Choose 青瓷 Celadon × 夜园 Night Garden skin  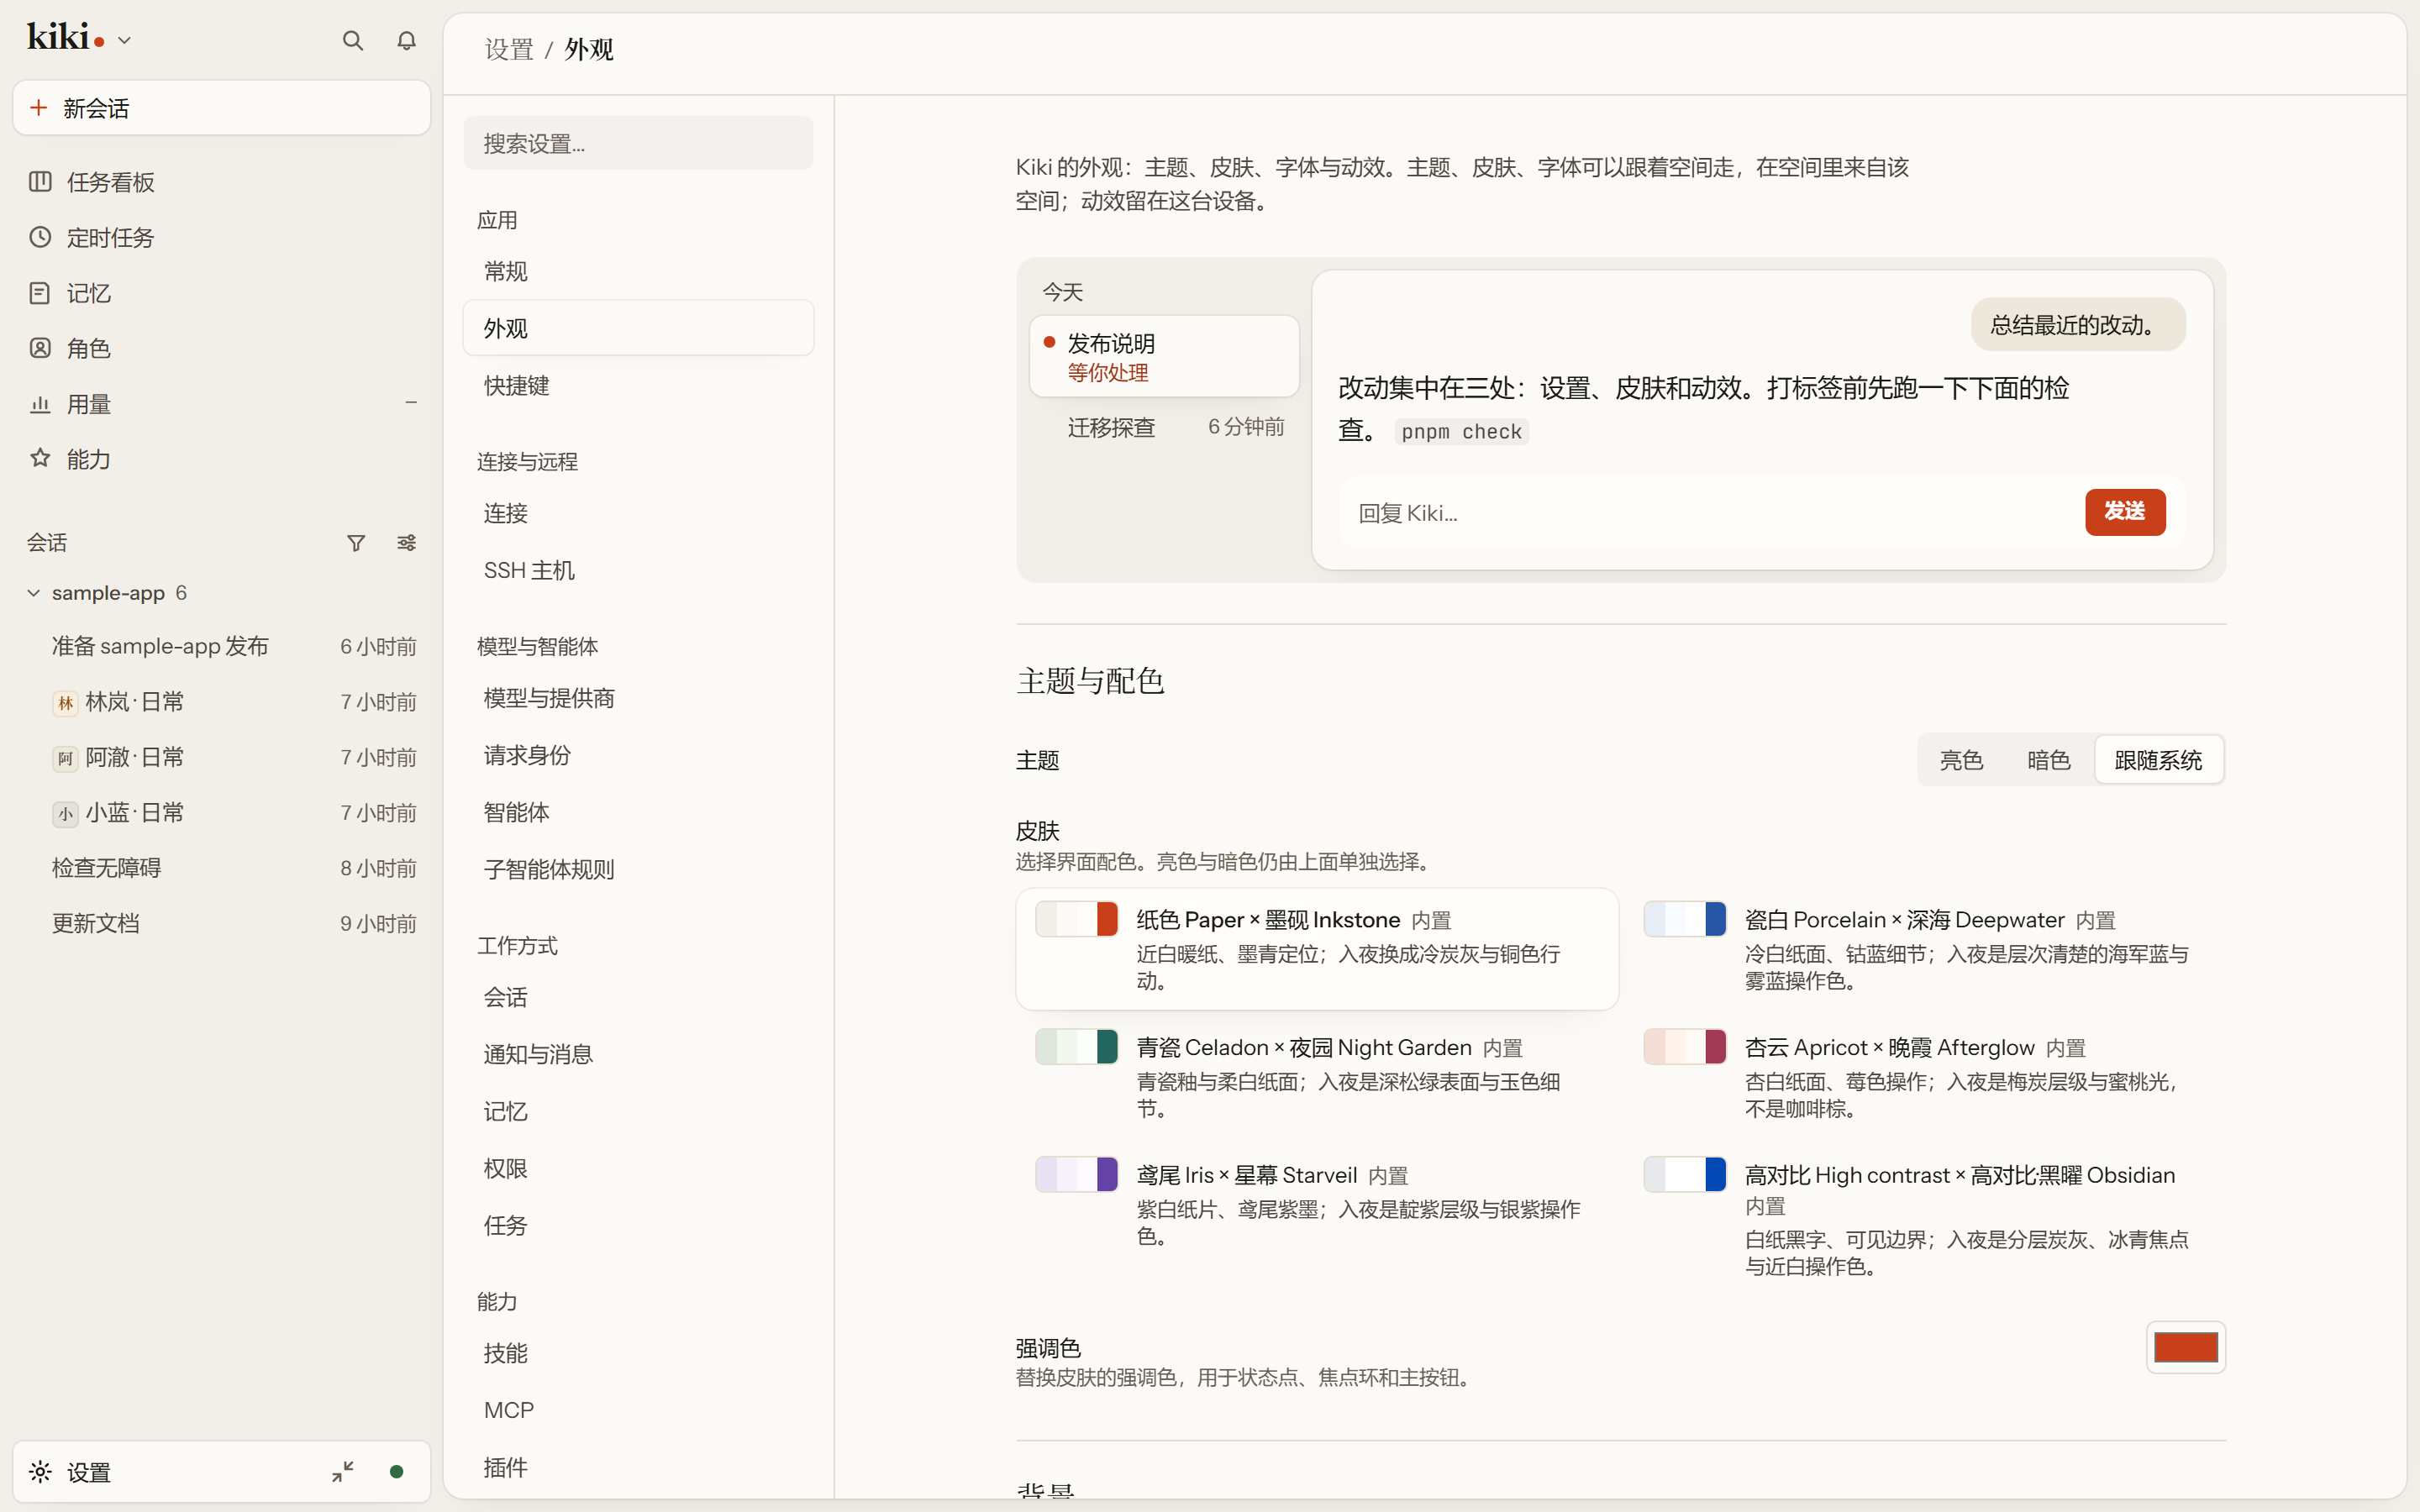(x=1317, y=1077)
